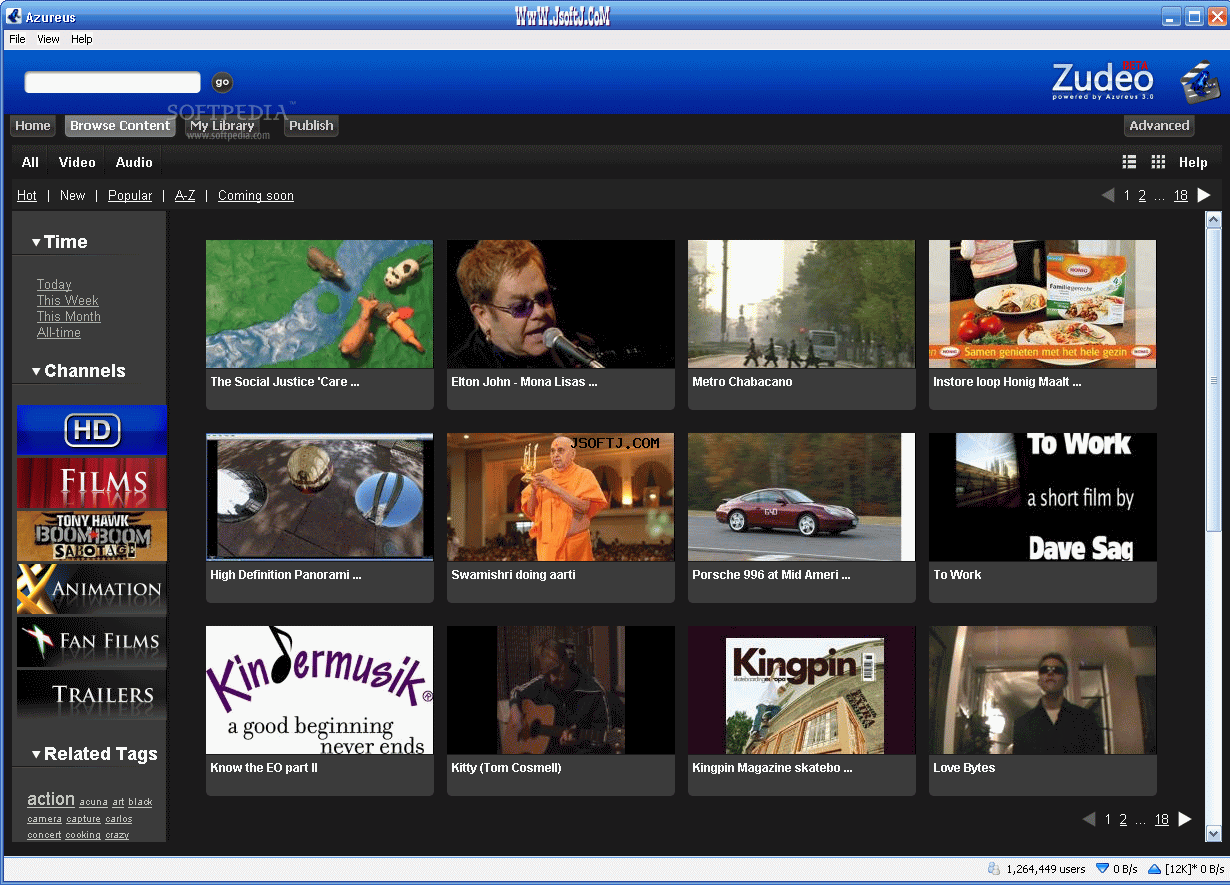Sort alphabetically with A-Z link
This screenshot has height=885, width=1230.
pyautogui.click(x=185, y=196)
